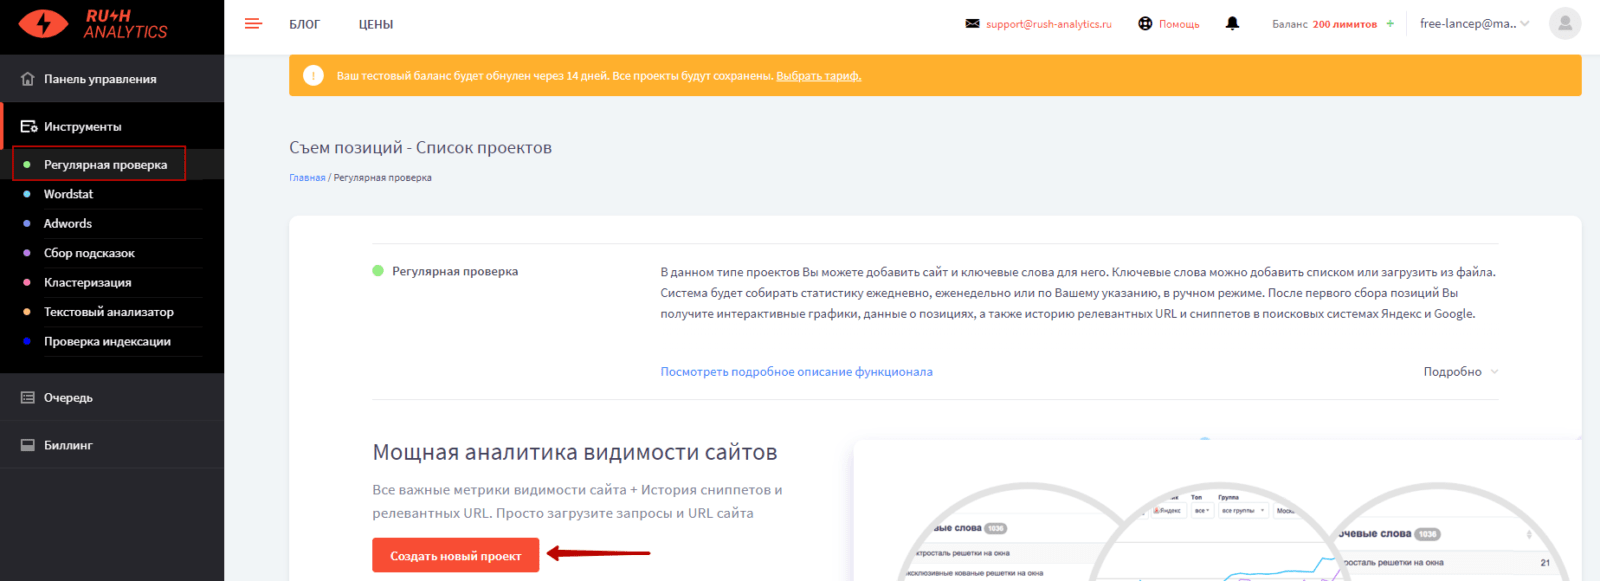Click the page title Съем позиций - Список проектов
Screen dimensions: 1600x581
(x=420, y=148)
